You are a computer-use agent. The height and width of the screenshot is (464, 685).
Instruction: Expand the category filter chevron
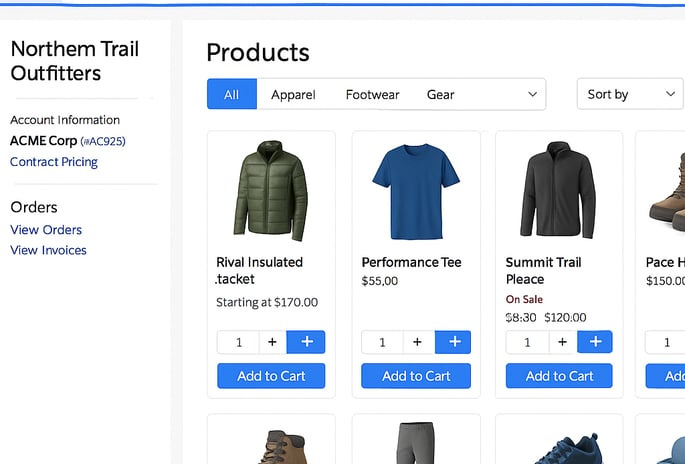tap(532, 94)
